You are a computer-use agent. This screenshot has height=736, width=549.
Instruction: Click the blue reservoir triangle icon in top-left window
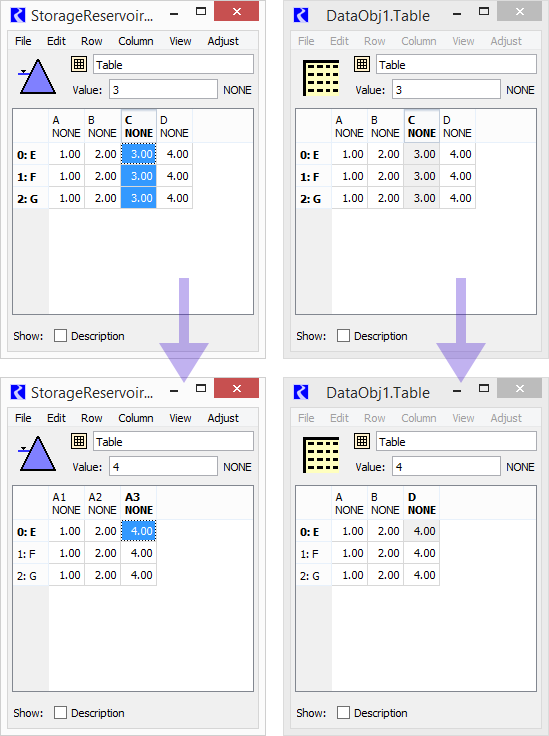click(x=37, y=77)
